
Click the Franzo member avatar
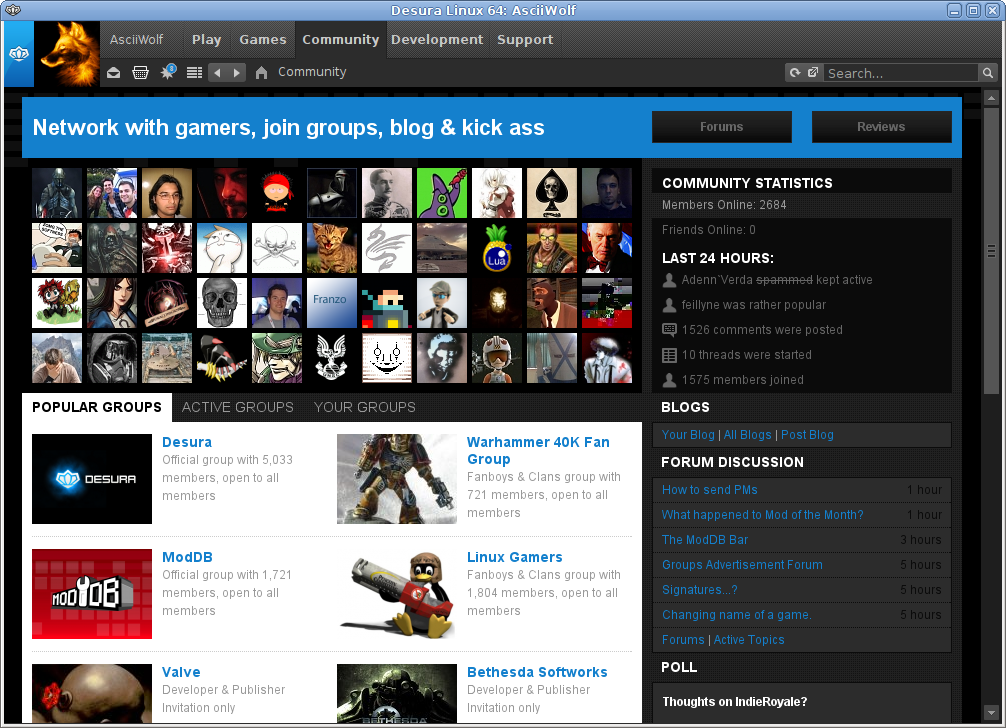(332, 303)
